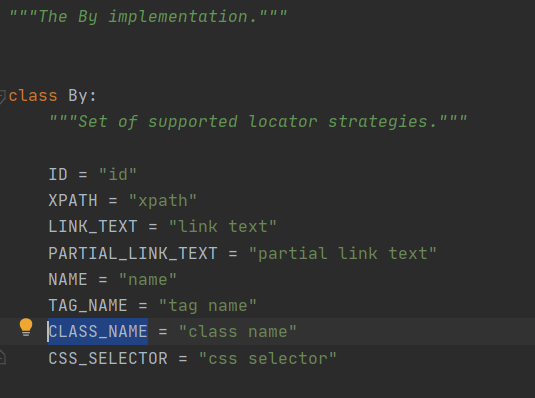The height and width of the screenshot is (398, 535).
Task: Click the "partial link text" string
Action: (343, 253)
